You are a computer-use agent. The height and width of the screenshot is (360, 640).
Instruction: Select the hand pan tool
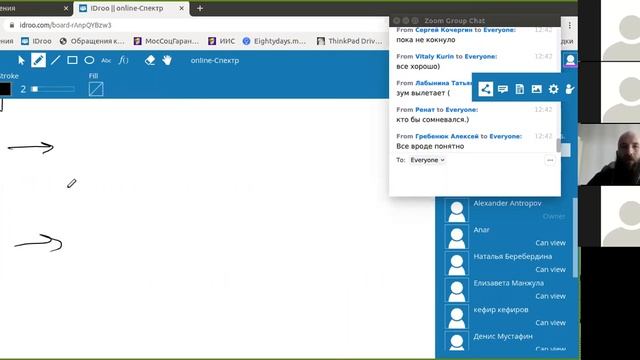coord(167,60)
